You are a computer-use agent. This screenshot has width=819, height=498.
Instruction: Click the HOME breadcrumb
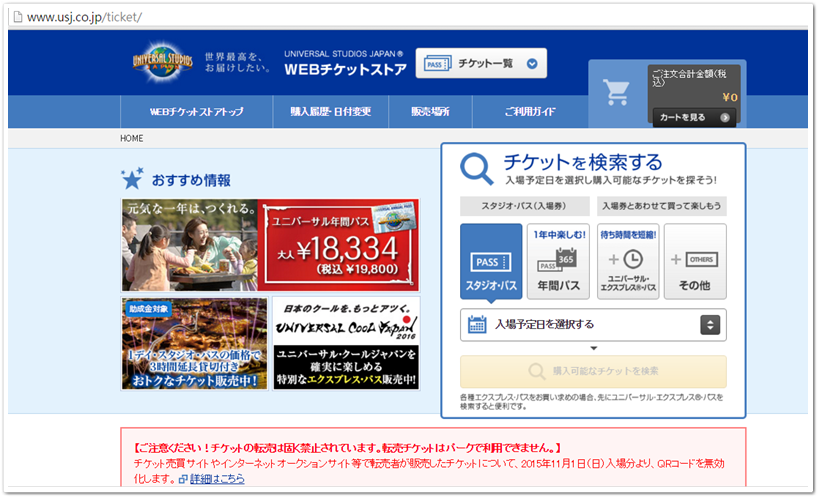132,138
